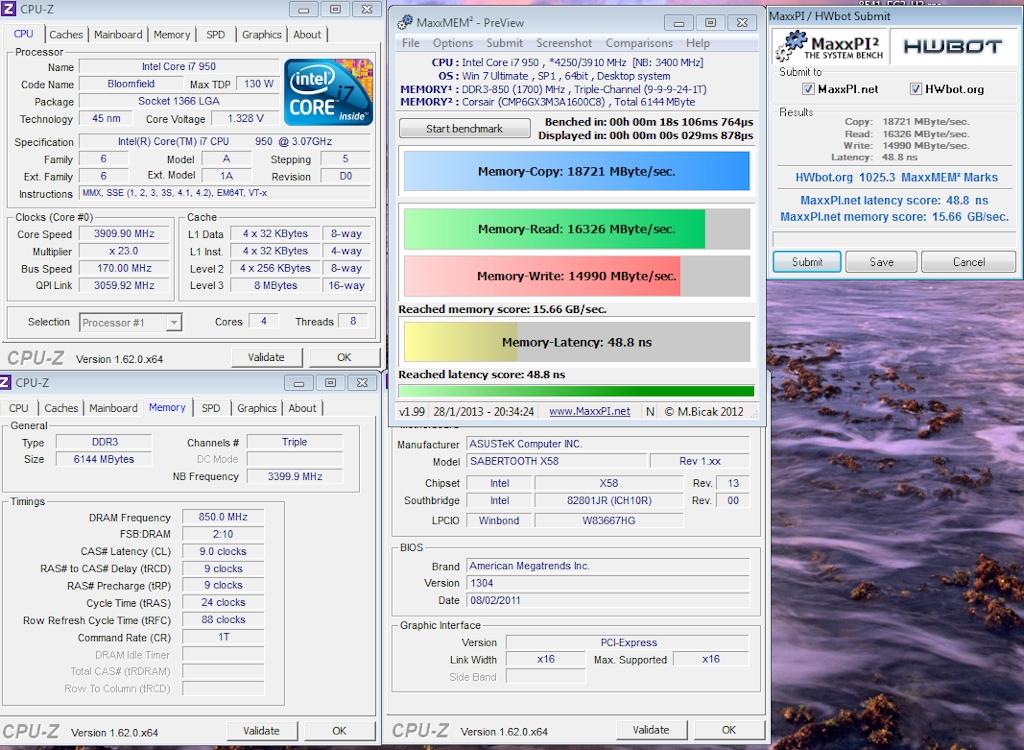Image resolution: width=1024 pixels, height=750 pixels.
Task: Click the Multiplier value x 23.0
Action: 124,251
